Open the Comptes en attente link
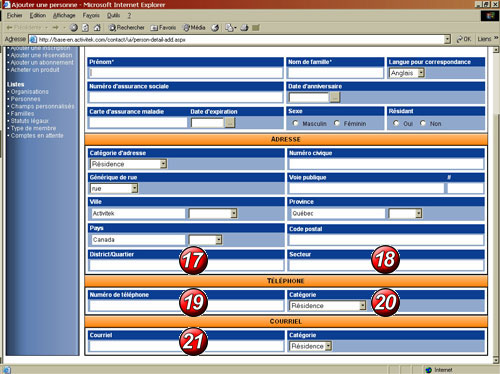500x374 pixels. coord(37,136)
